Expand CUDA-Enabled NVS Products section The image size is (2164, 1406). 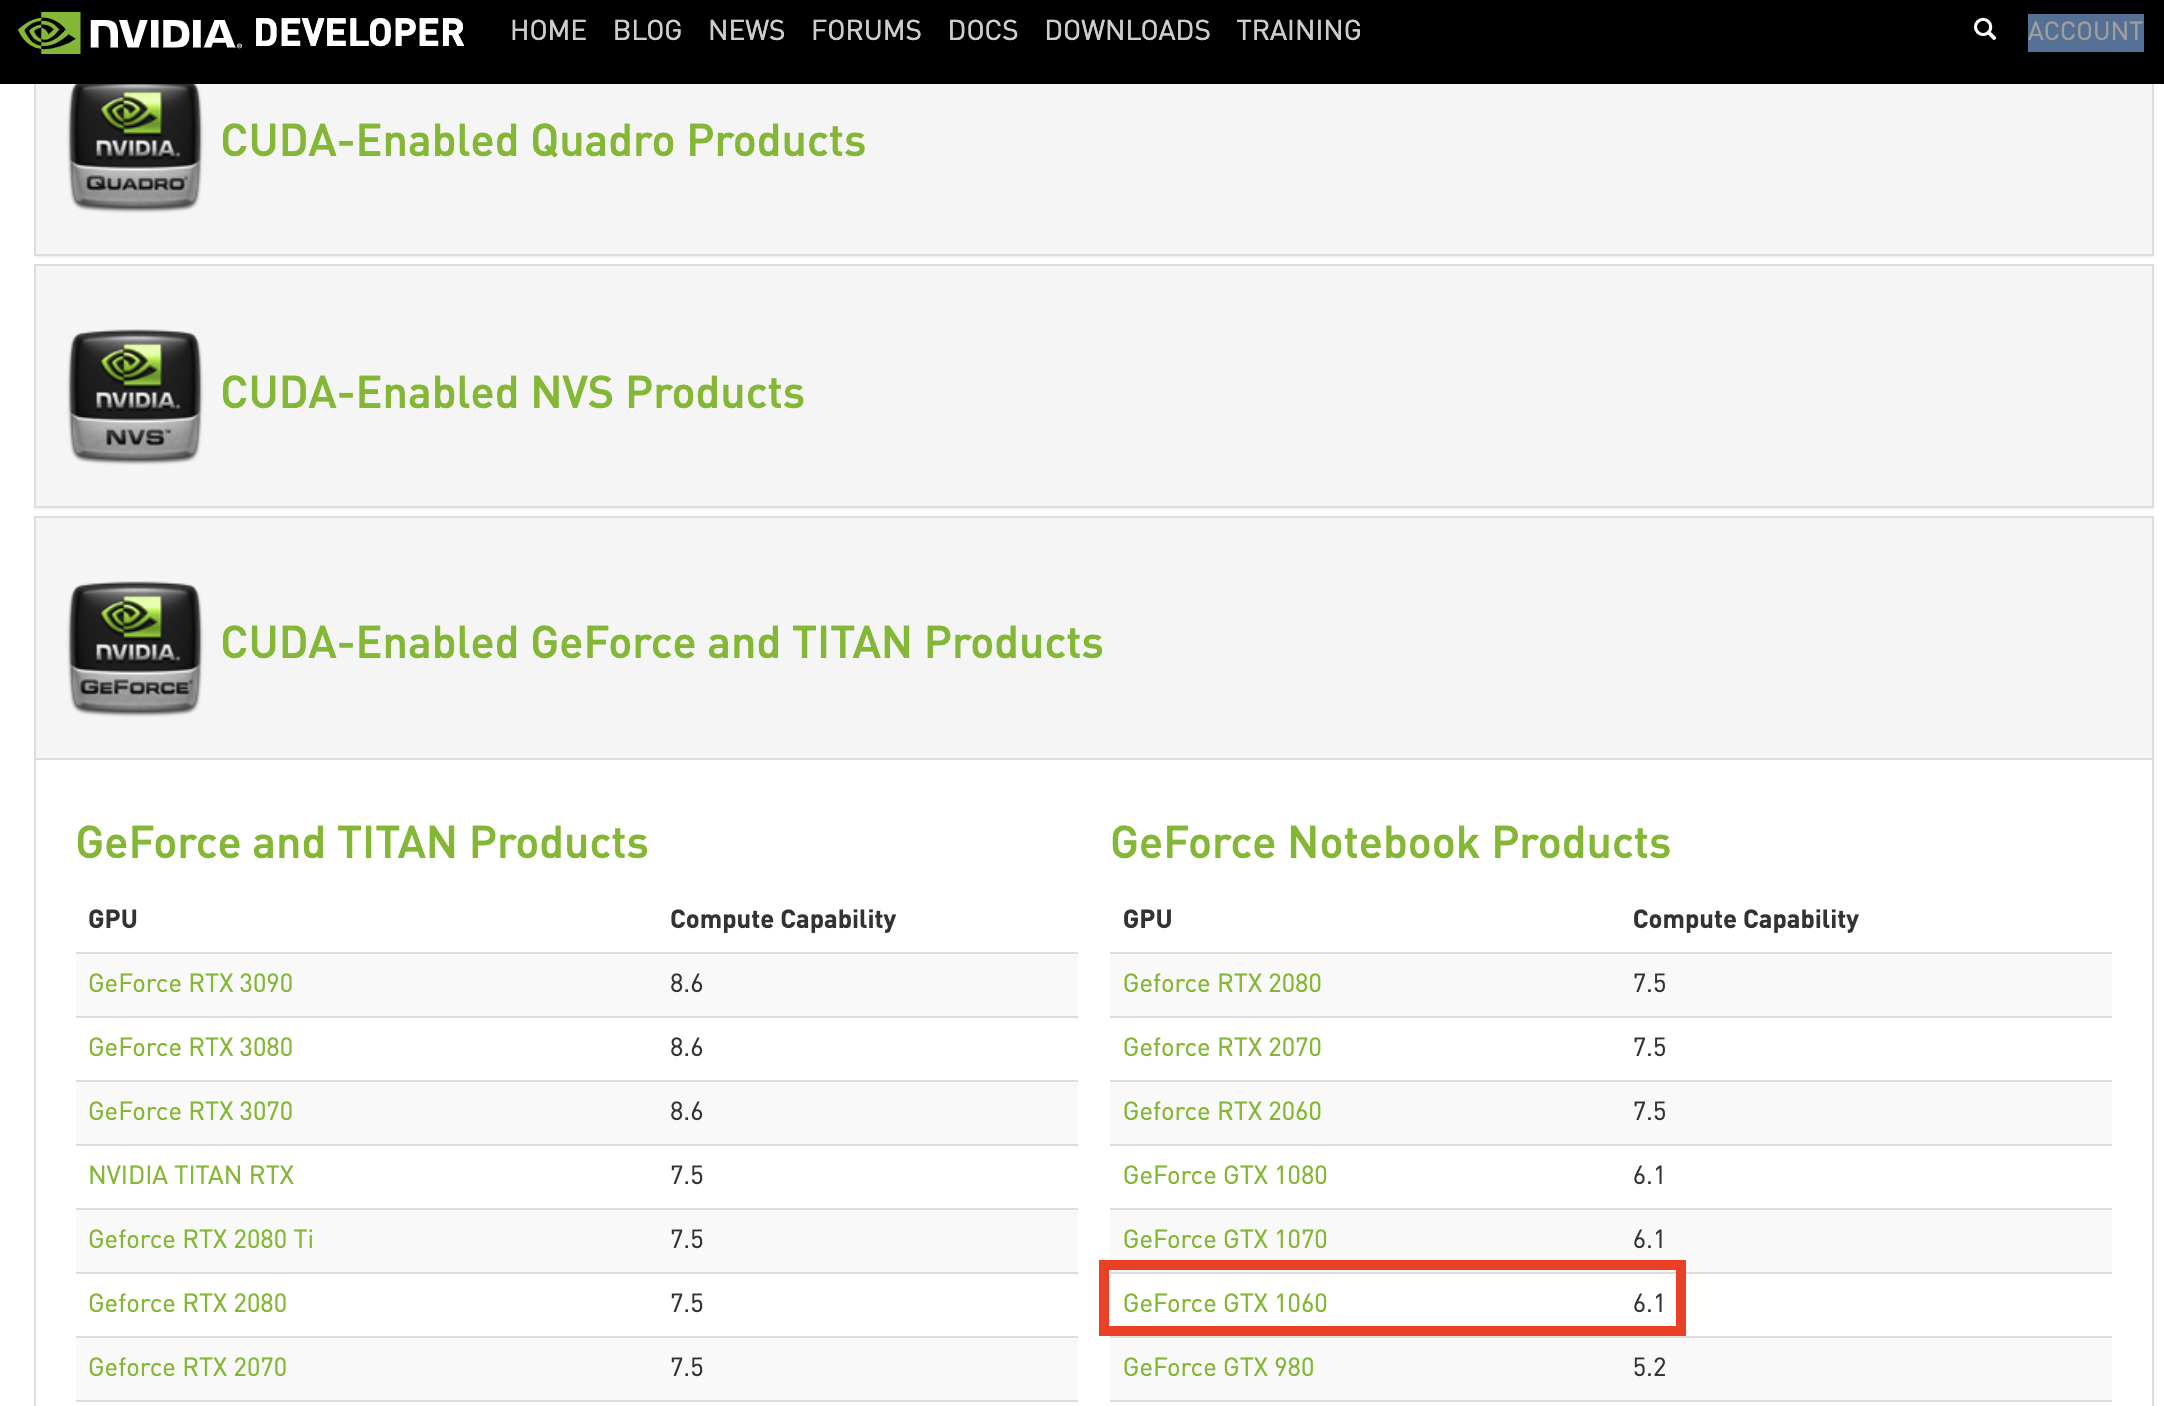[x=512, y=393]
